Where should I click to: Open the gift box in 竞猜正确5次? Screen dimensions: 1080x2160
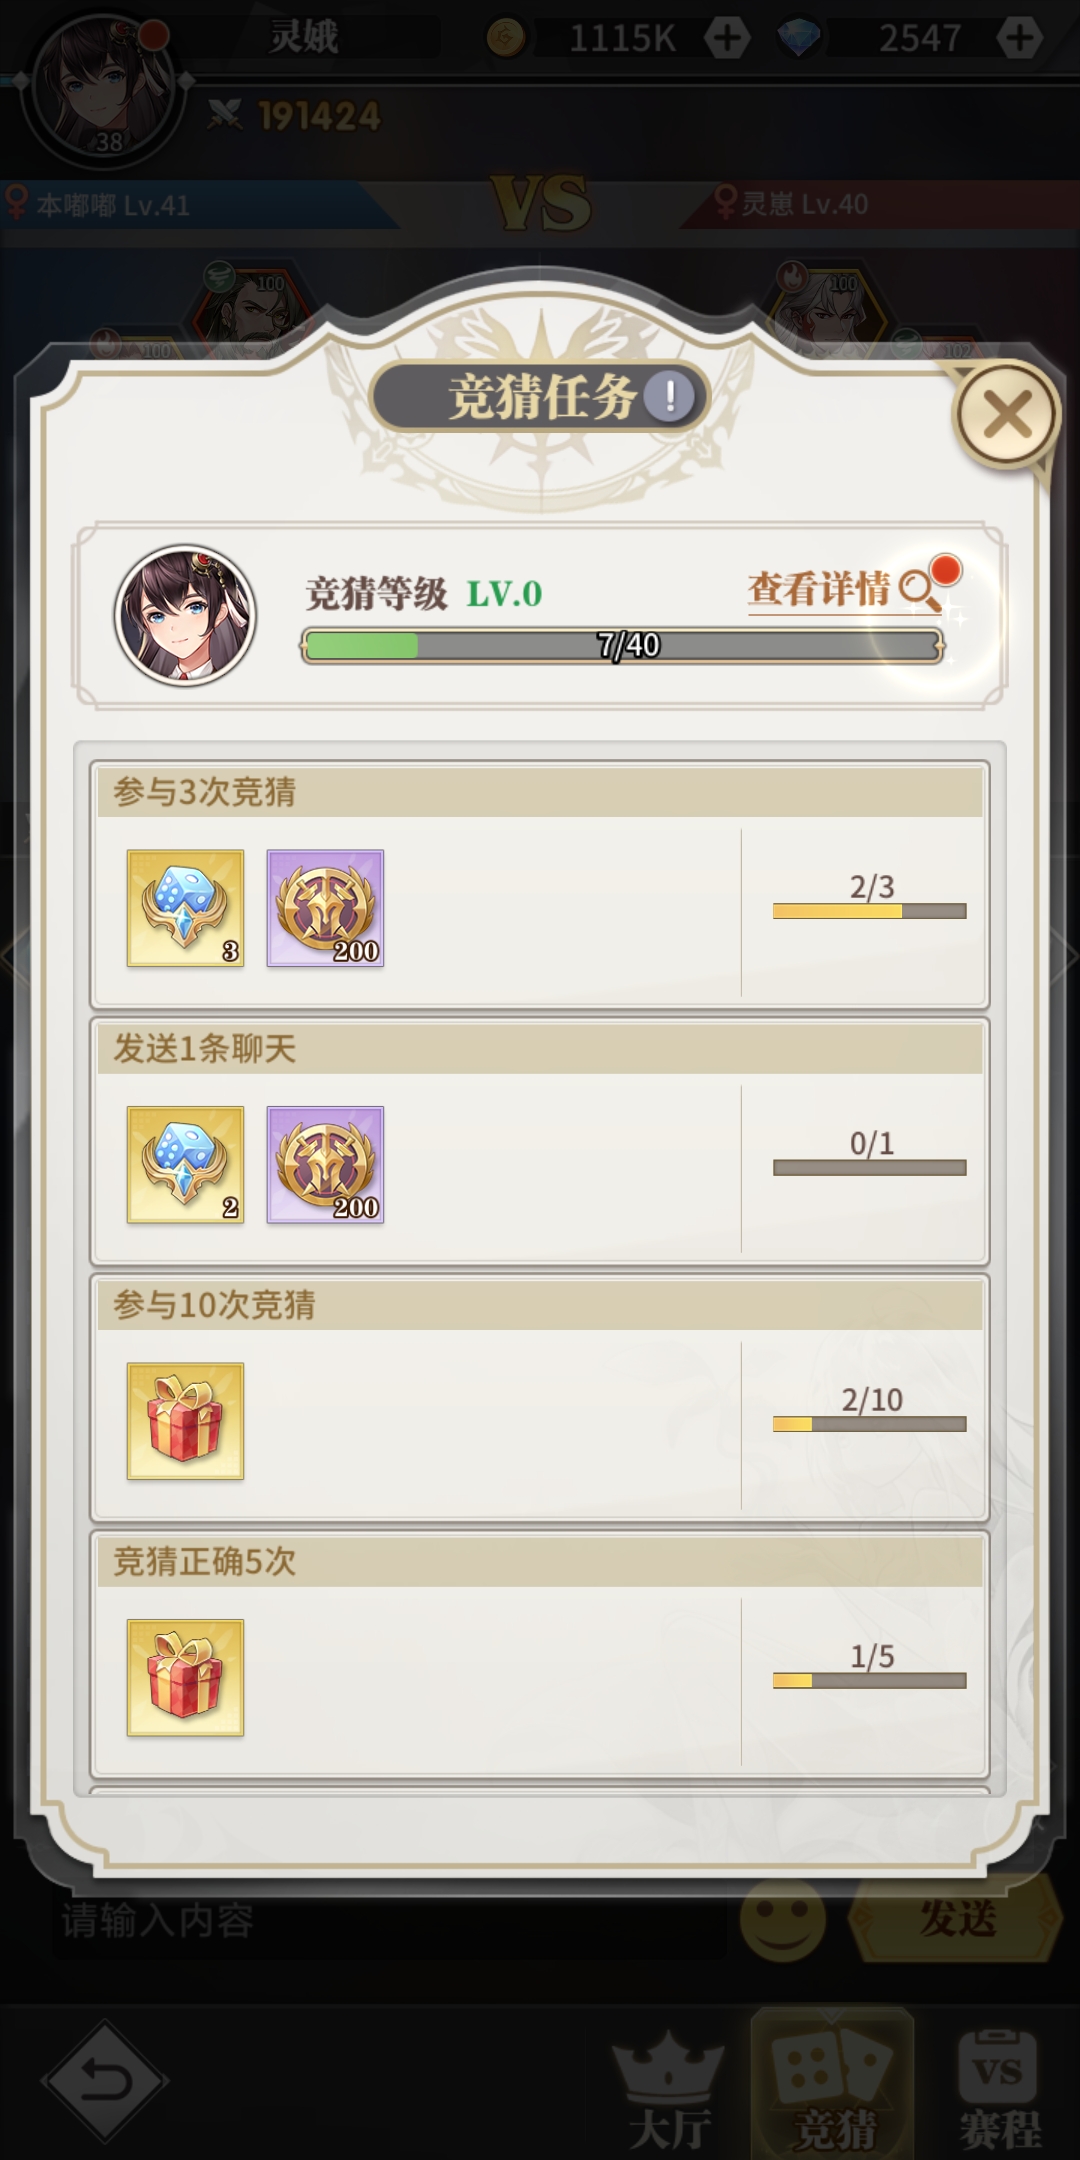point(185,1677)
